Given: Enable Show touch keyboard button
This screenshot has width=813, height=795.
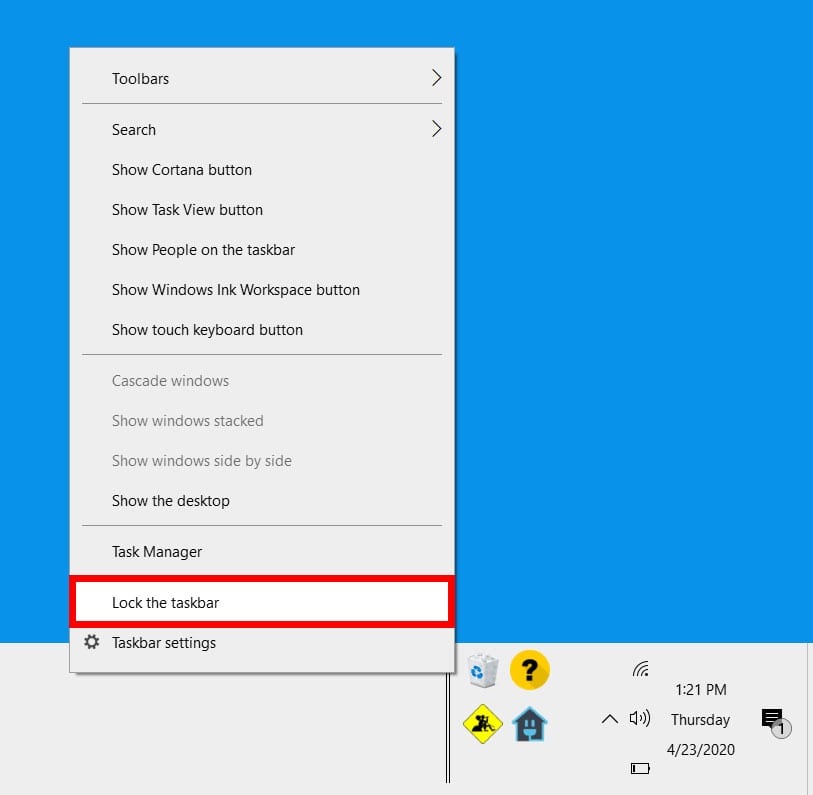Looking at the screenshot, I should pos(207,330).
